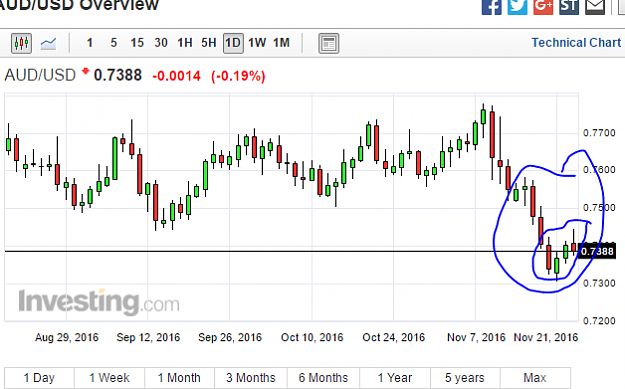This screenshot has height=389, width=625.
Task: Click the Sep 12, 2016 date label
Action: (148, 338)
